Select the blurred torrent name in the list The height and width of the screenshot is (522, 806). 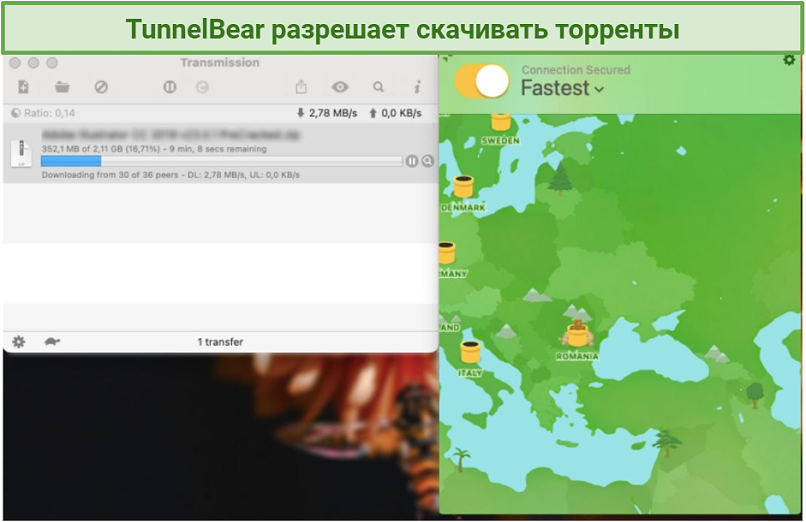point(171,135)
